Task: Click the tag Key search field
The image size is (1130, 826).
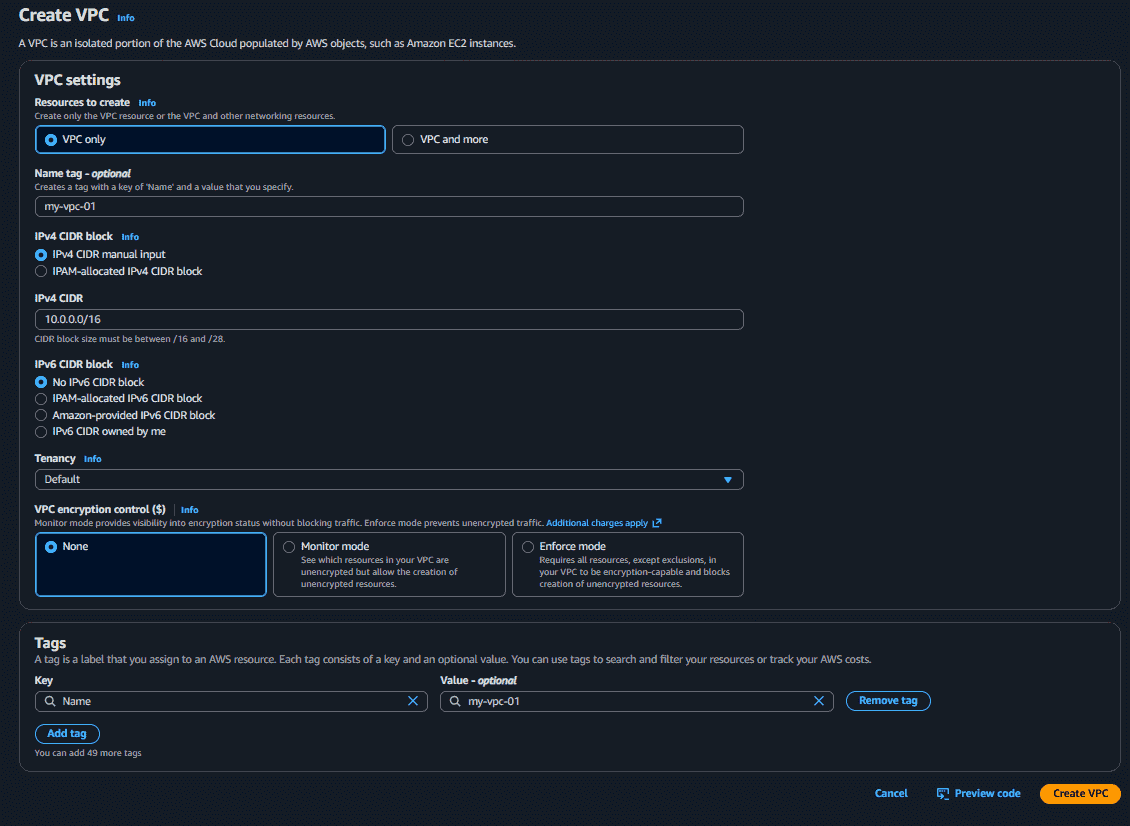Action: 231,701
